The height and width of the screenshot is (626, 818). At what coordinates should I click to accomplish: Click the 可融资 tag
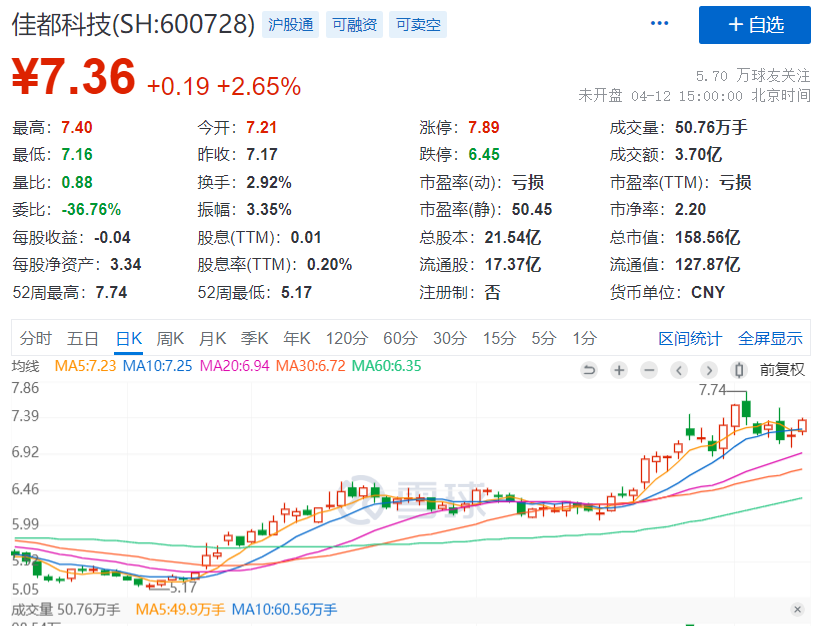pyautogui.click(x=355, y=25)
